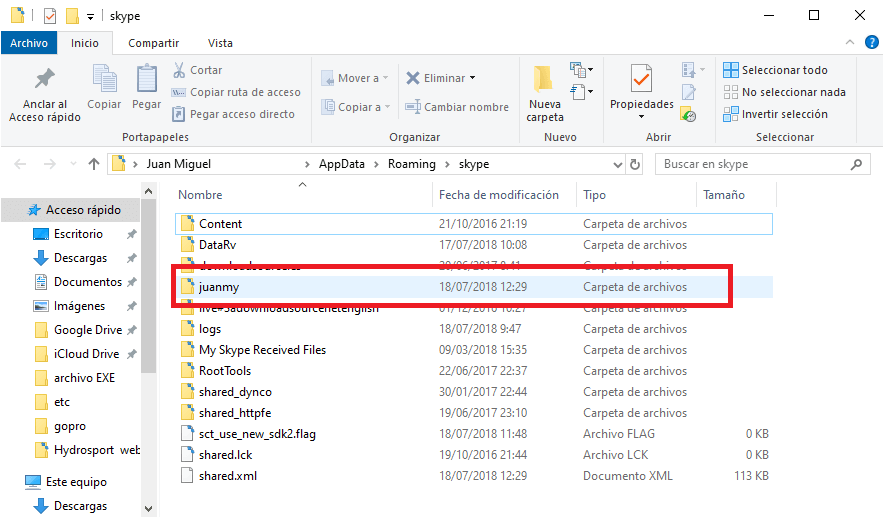The image size is (884, 518).
Task: Refresh the skype folder view
Action: pos(635,165)
